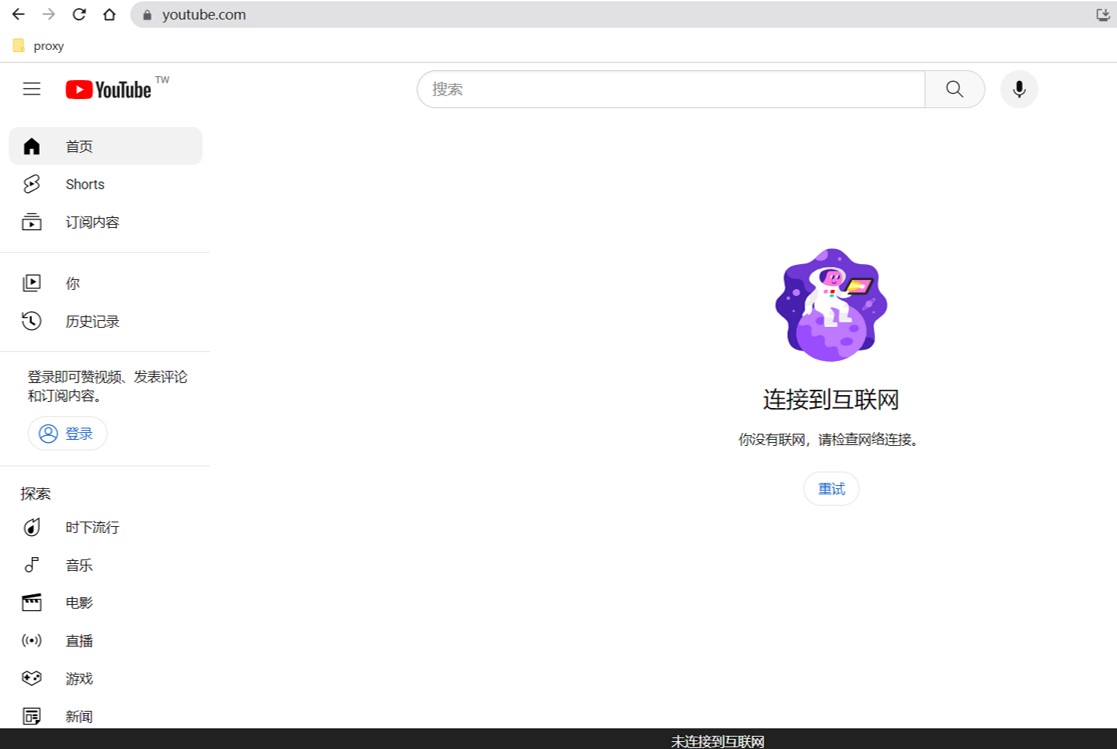Click the gamepad icon beside 游戏
The width and height of the screenshot is (1117, 749).
pyautogui.click(x=31, y=678)
